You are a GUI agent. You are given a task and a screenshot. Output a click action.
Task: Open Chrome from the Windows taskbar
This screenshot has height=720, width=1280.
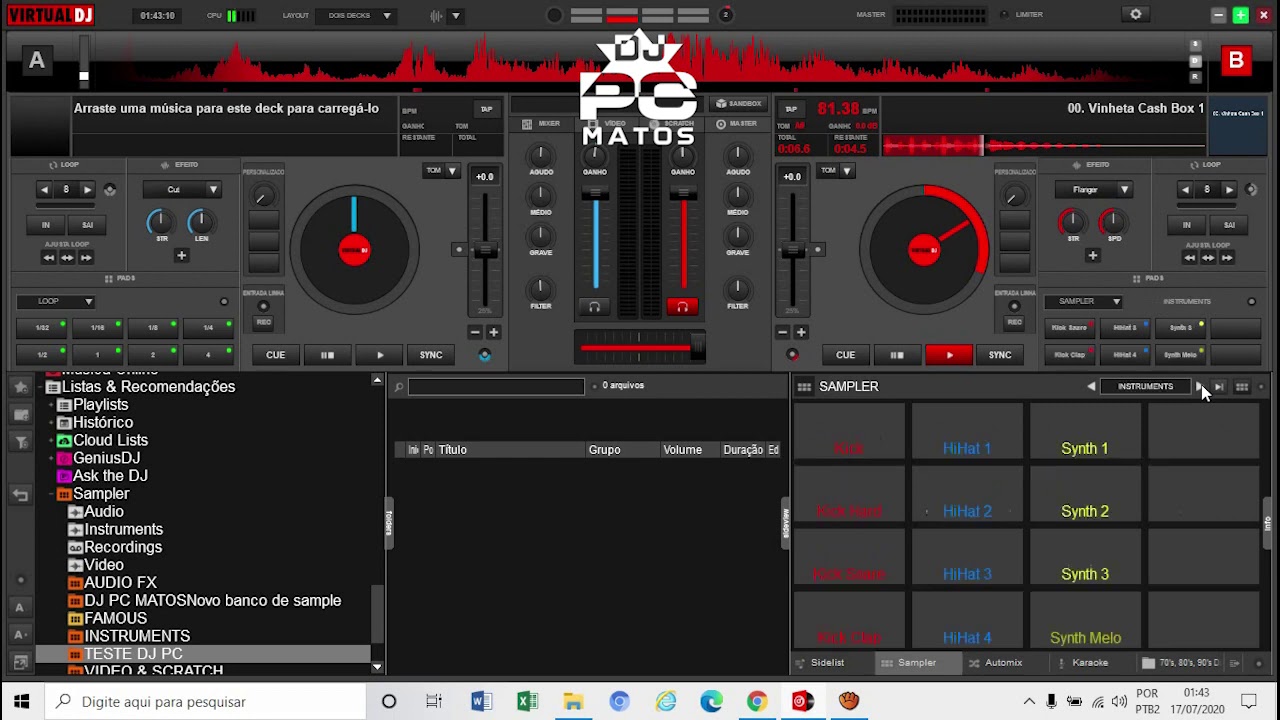tap(757, 702)
